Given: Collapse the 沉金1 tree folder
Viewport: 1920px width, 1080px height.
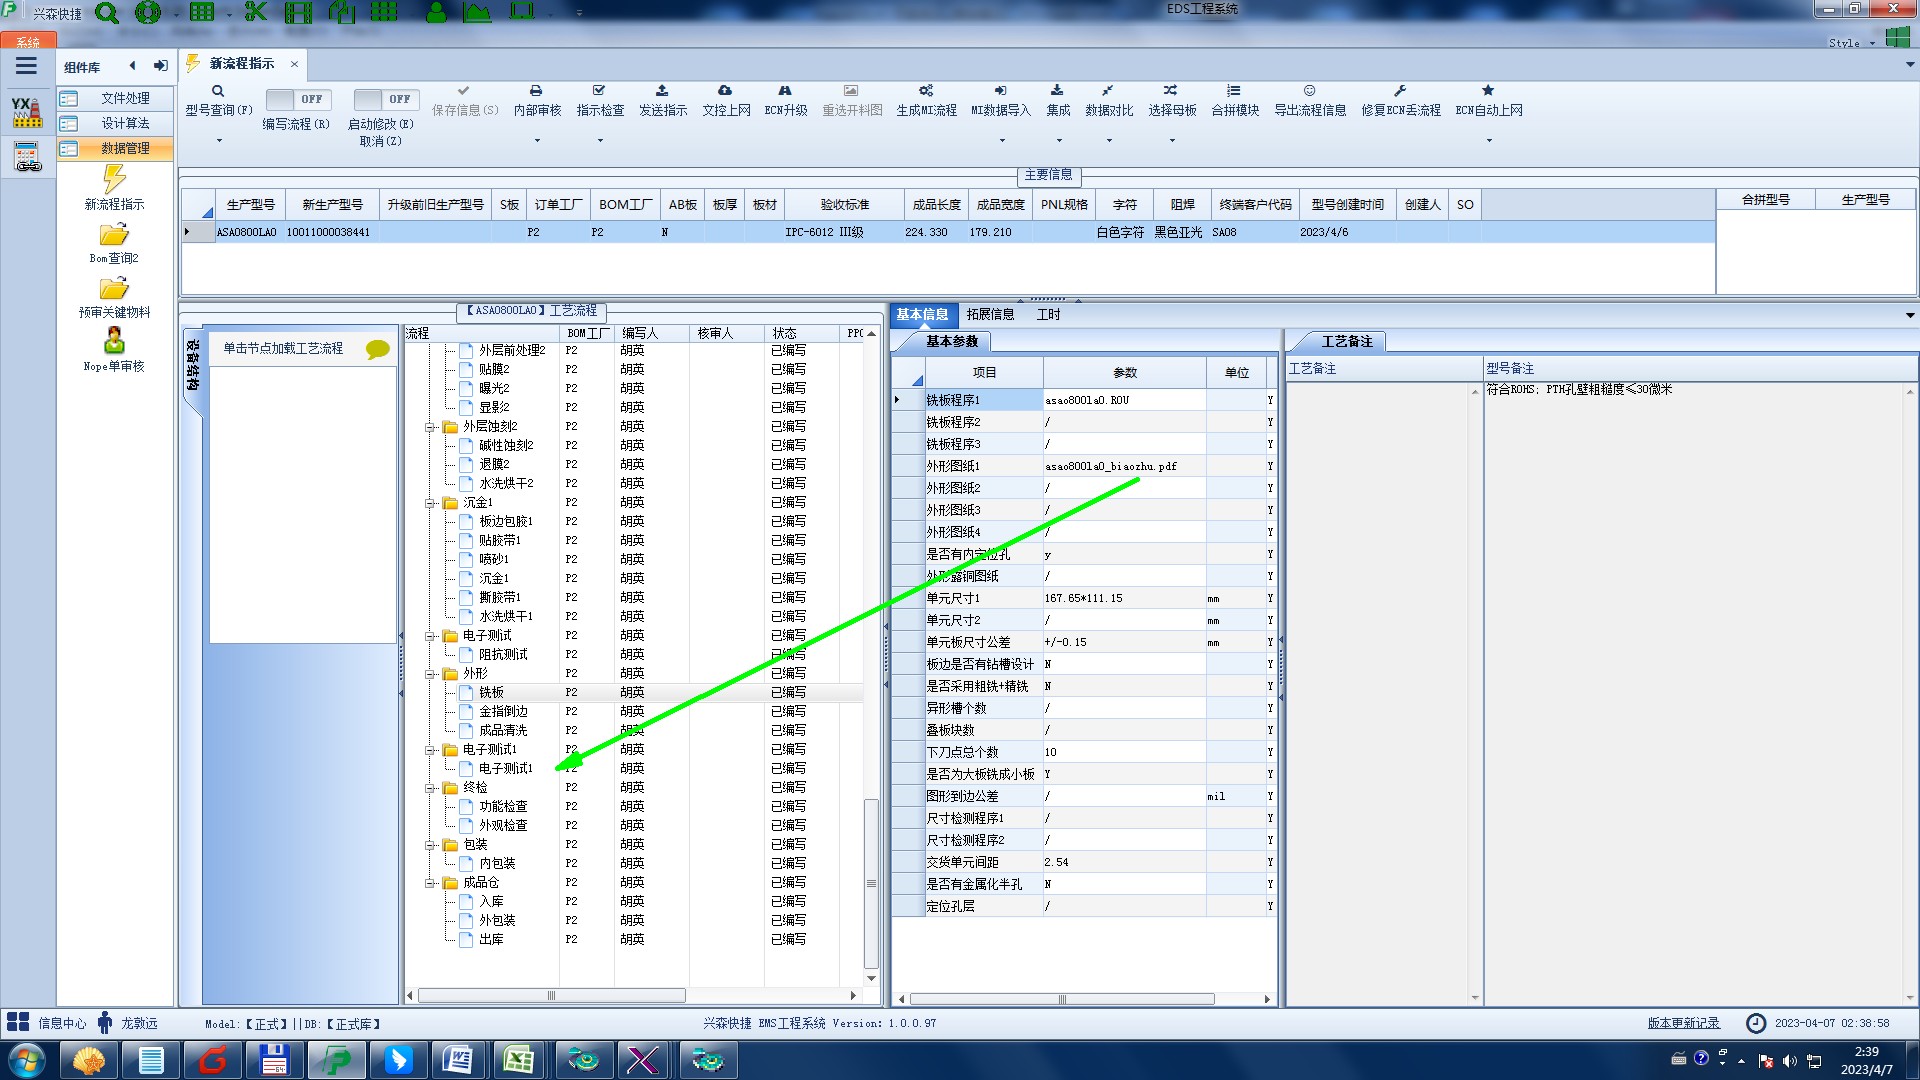Looking at the screenshot, I should (430, 503).
